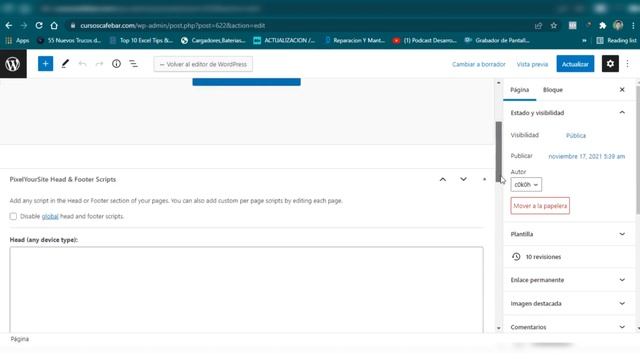Viewport: 640px width, 360px height.
Task: Reload the current browser page
Action: (39, 25)
